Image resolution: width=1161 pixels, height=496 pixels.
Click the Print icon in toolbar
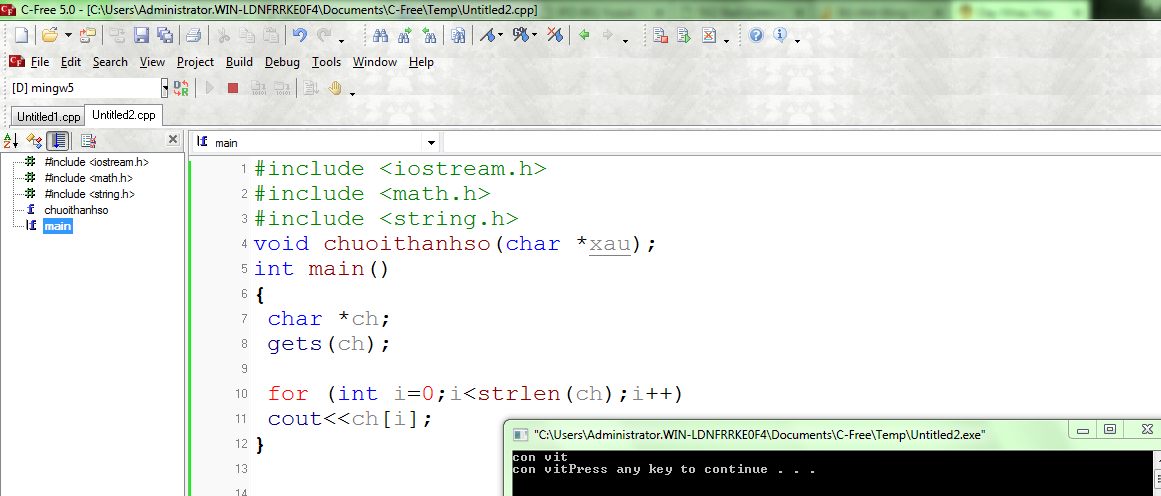193,35
